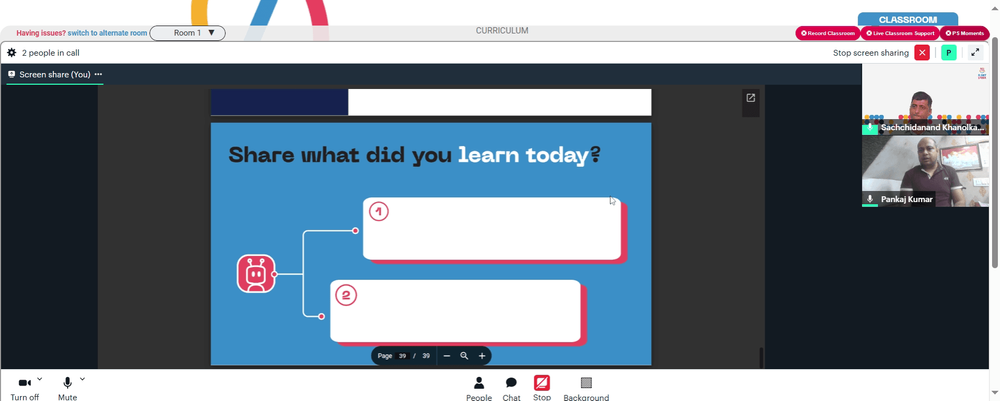This screenshot has height=401, width=1000.
Task: Click the page vertical scrollbar
Action: [995, 150]
